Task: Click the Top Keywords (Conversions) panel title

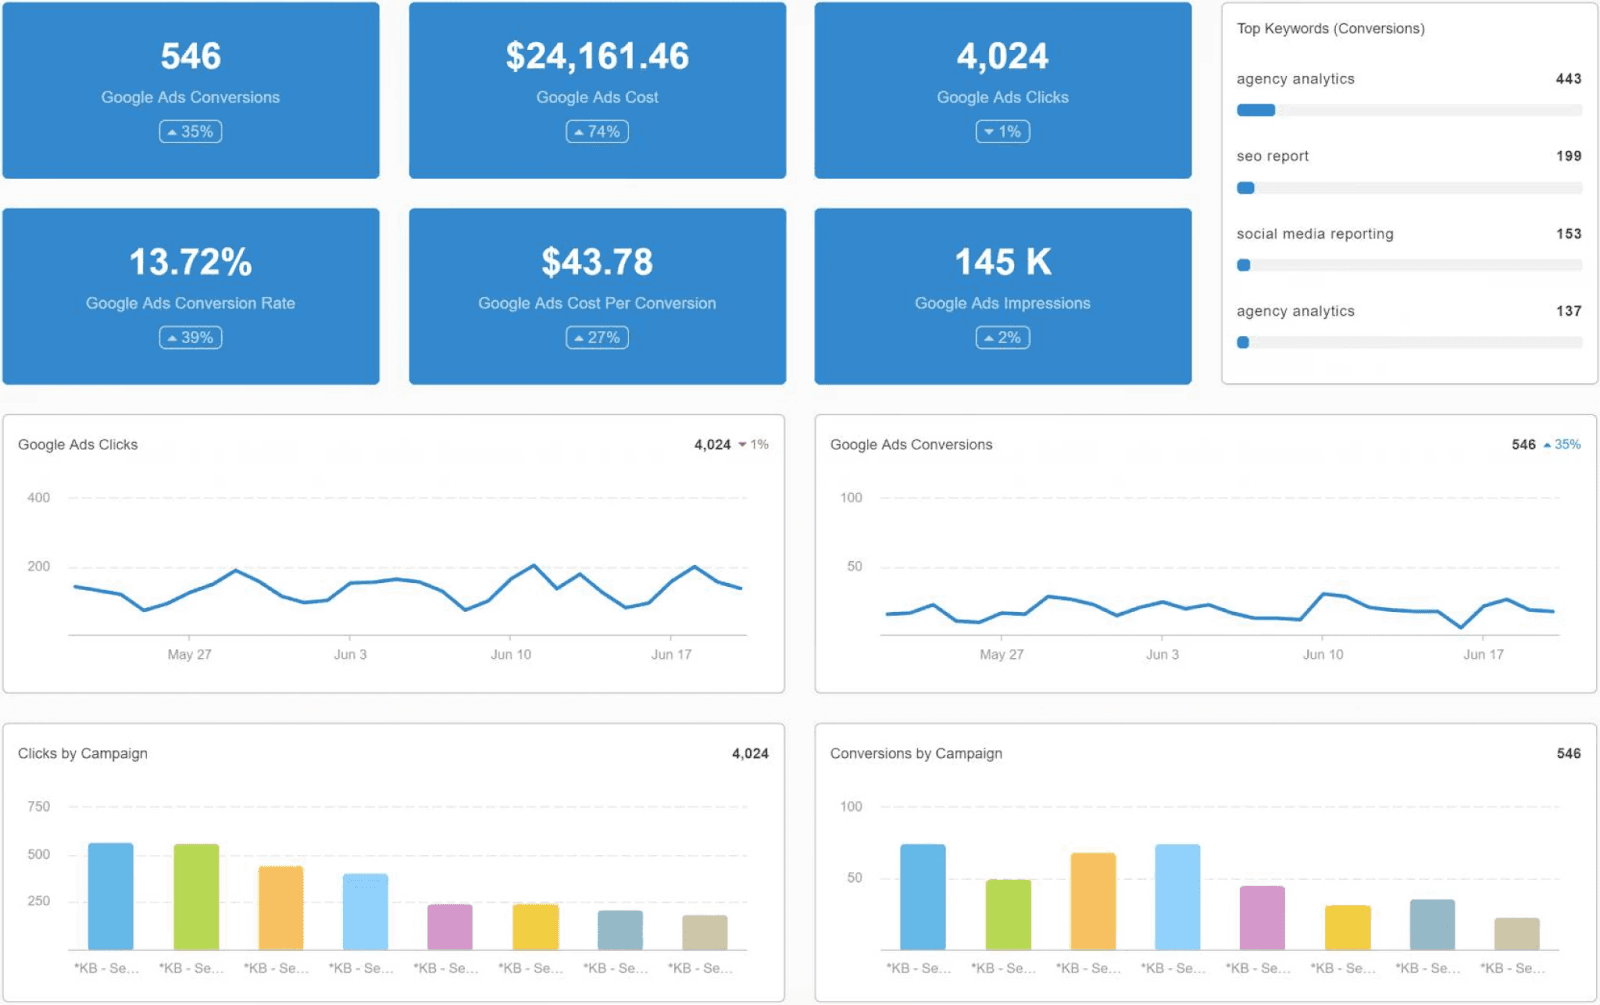Action: [x=1330, y=29]
